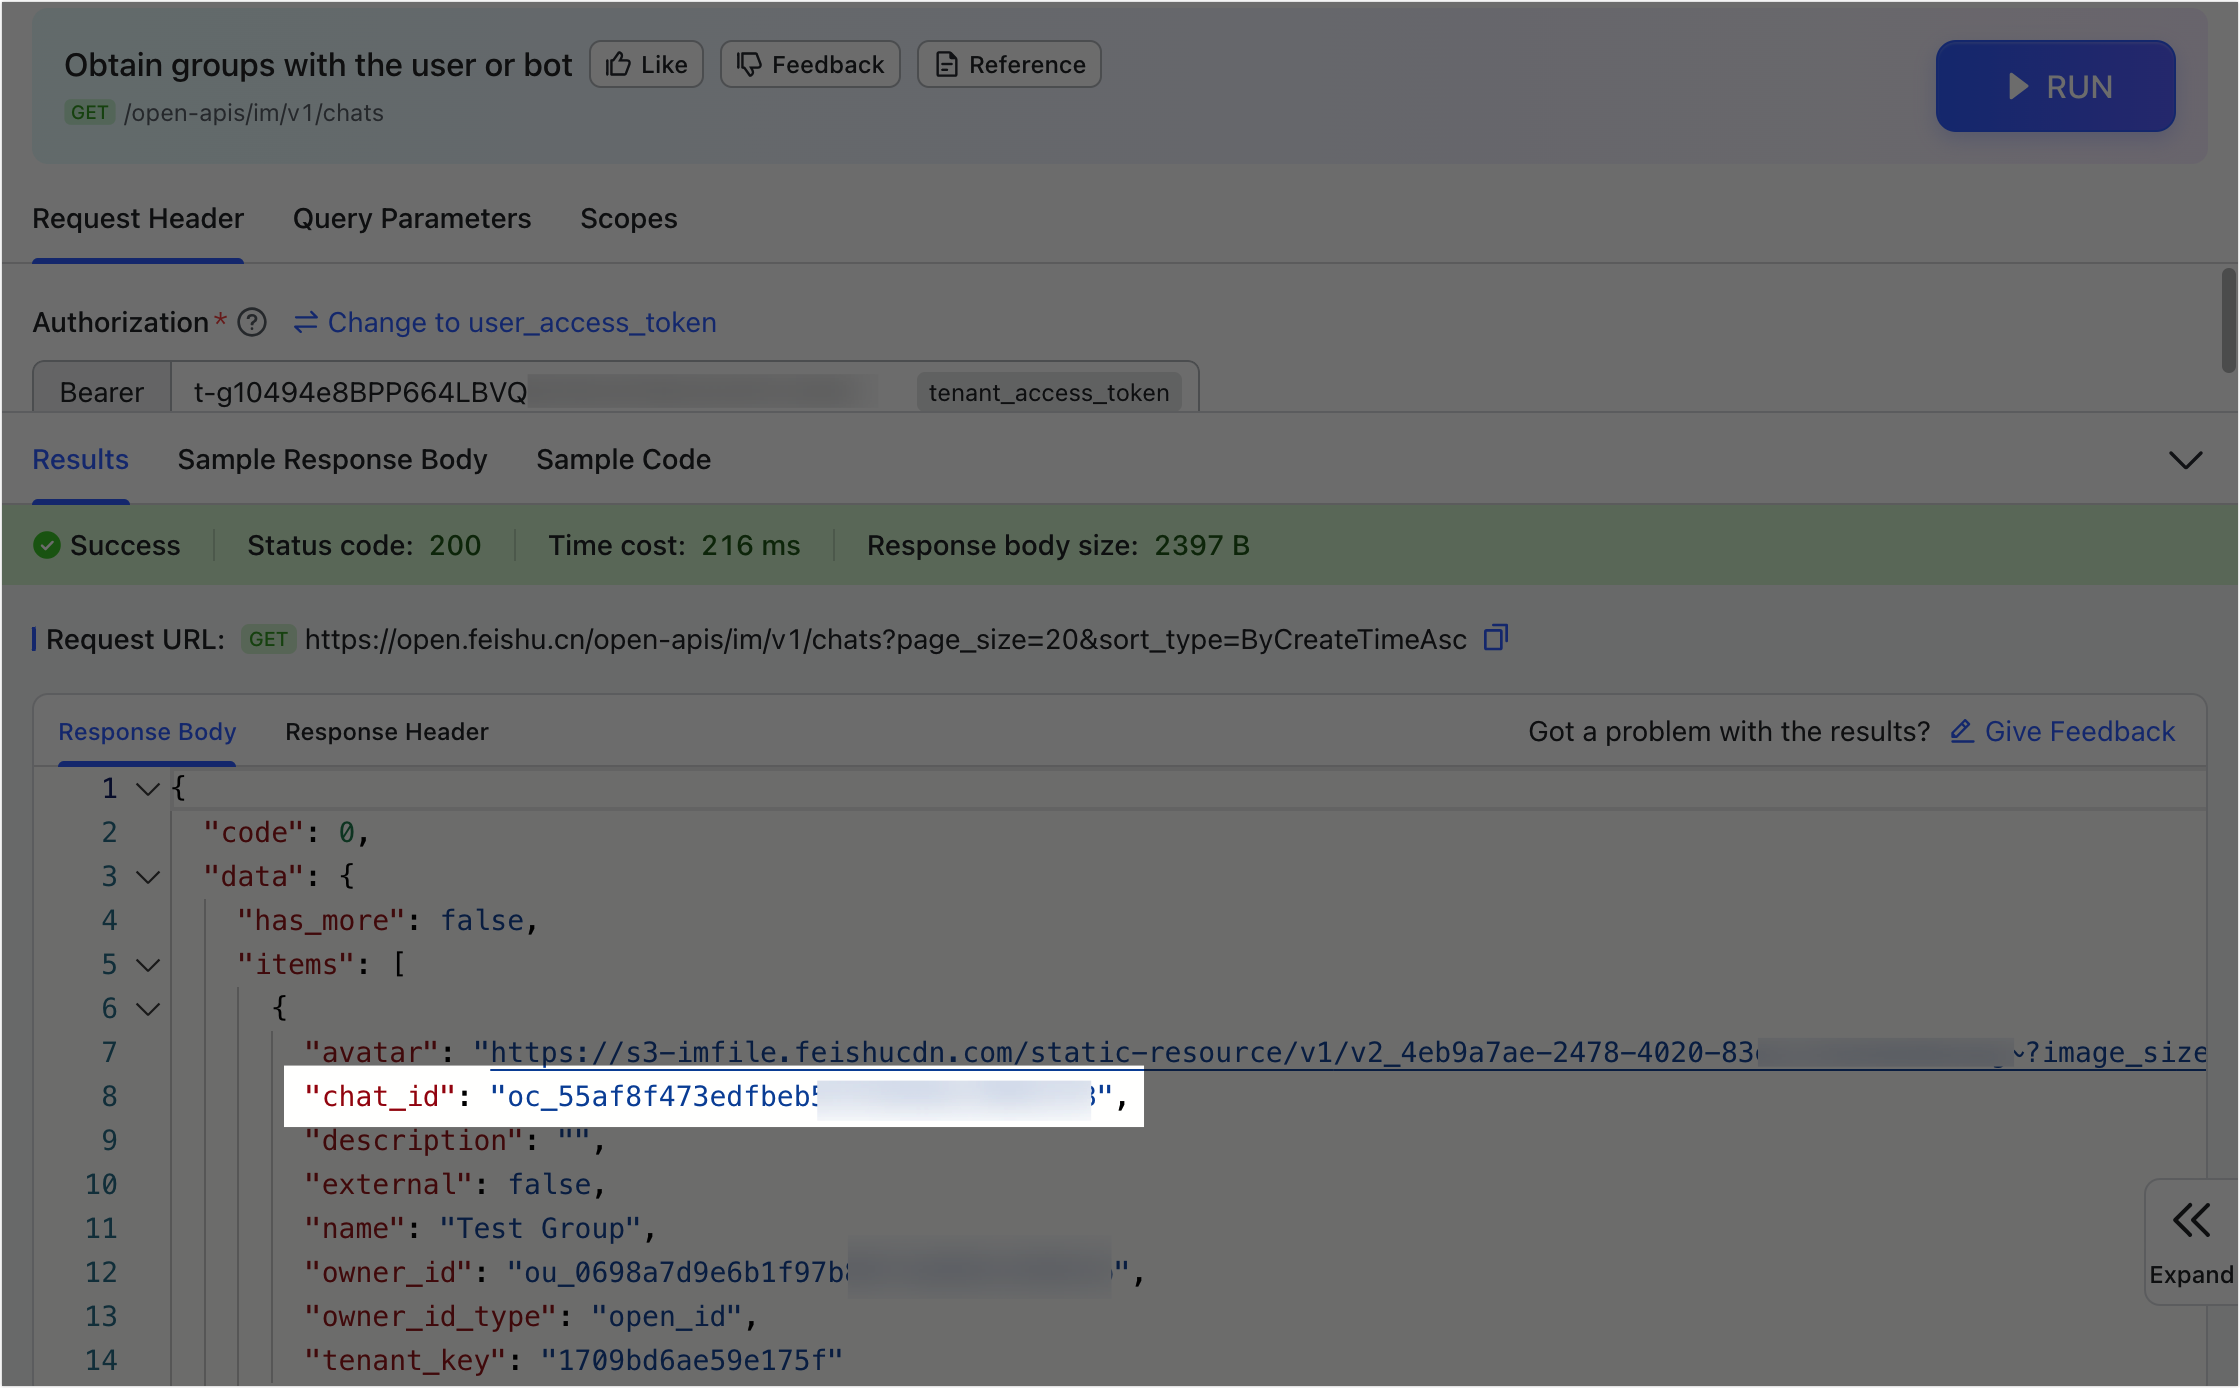Screen dimensions: 2240x1388
Task: Collapse the "data" object at line 3
Action: click(x=148, y=877)
